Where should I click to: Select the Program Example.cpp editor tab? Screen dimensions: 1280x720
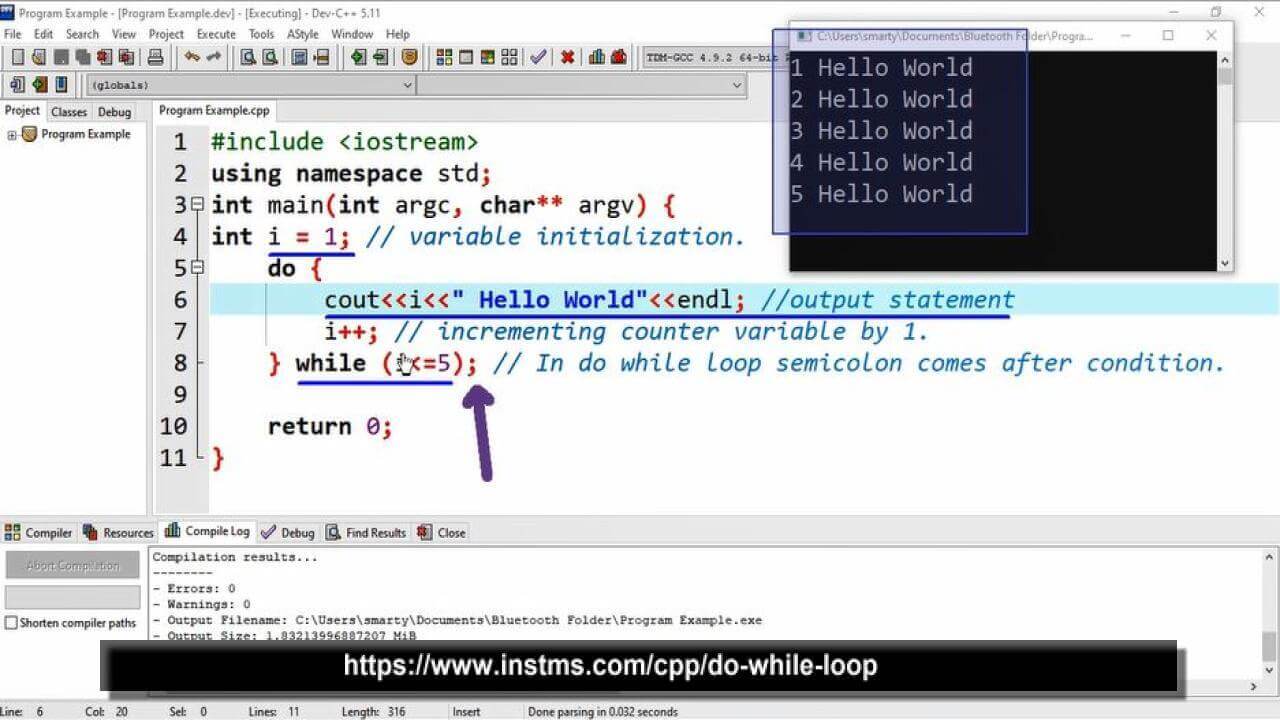(214, 111)
